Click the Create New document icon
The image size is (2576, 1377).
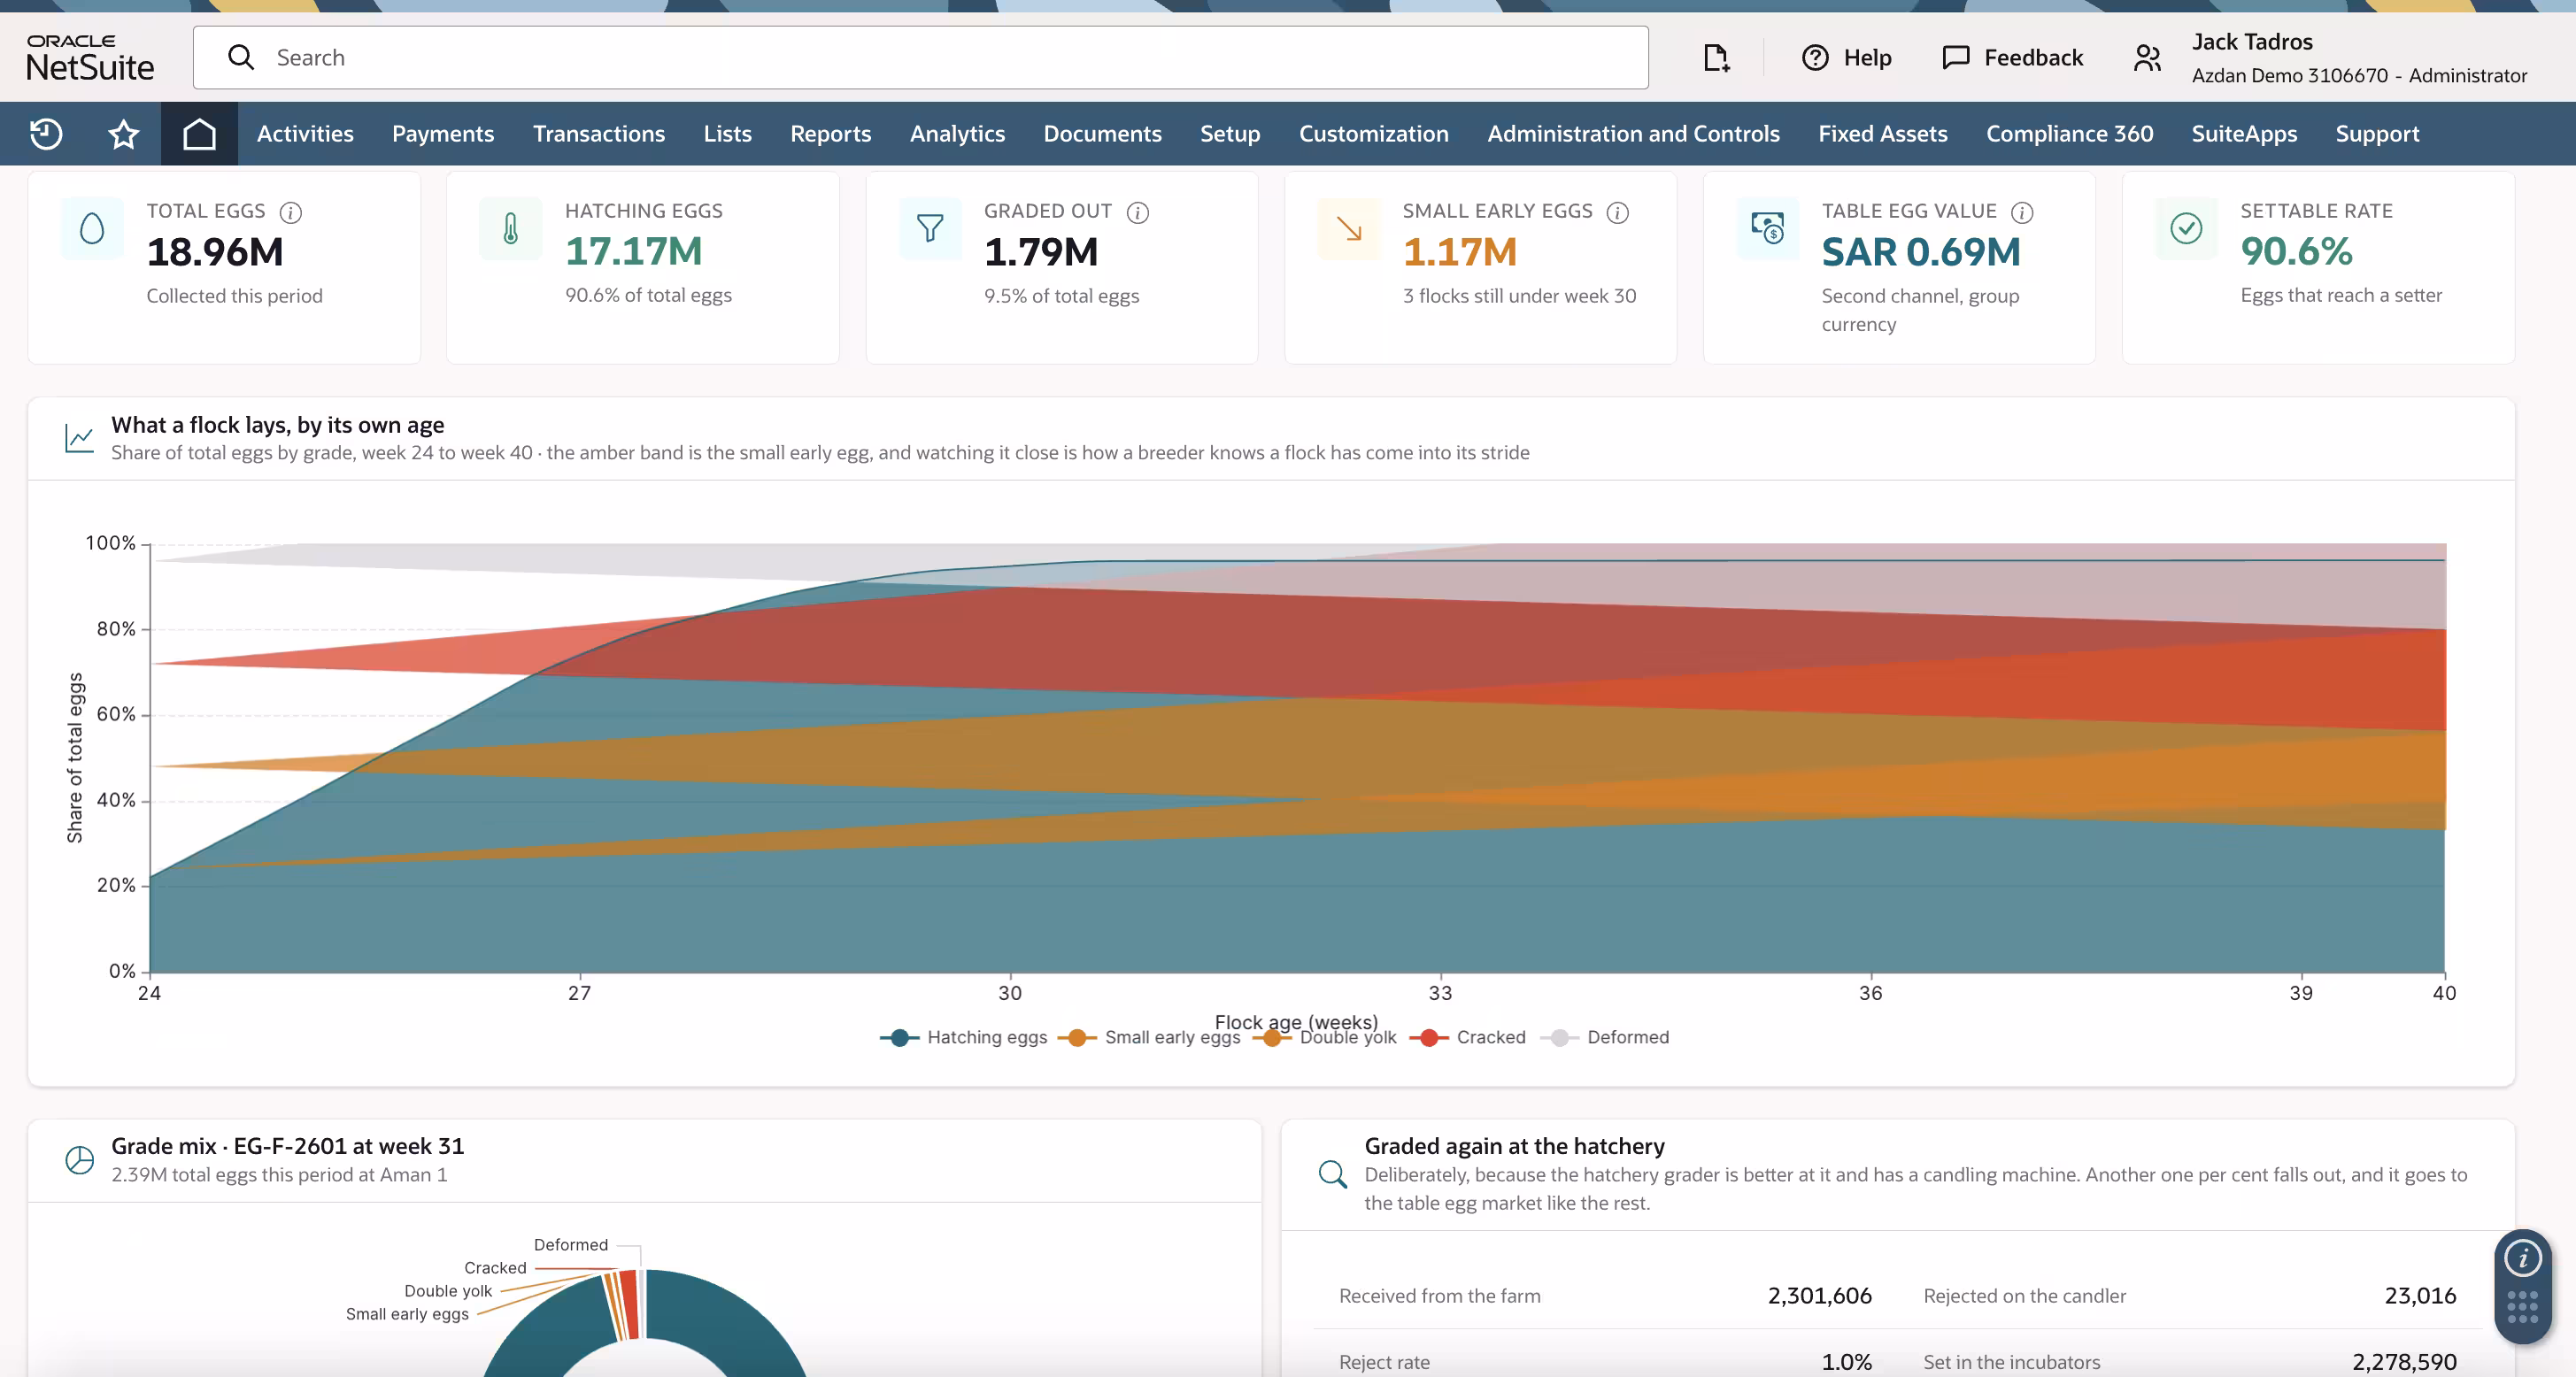[1716, 57]
